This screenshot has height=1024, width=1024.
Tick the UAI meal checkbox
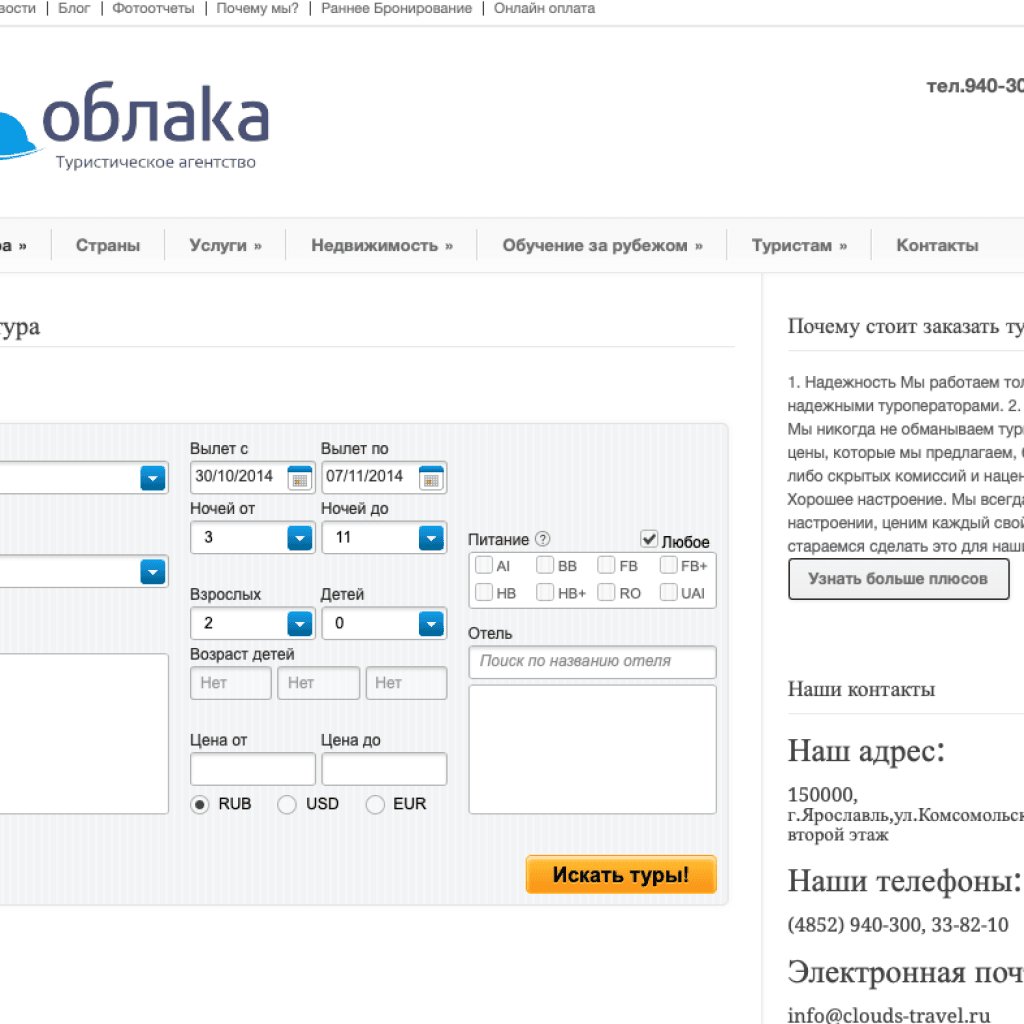[668, 592]
